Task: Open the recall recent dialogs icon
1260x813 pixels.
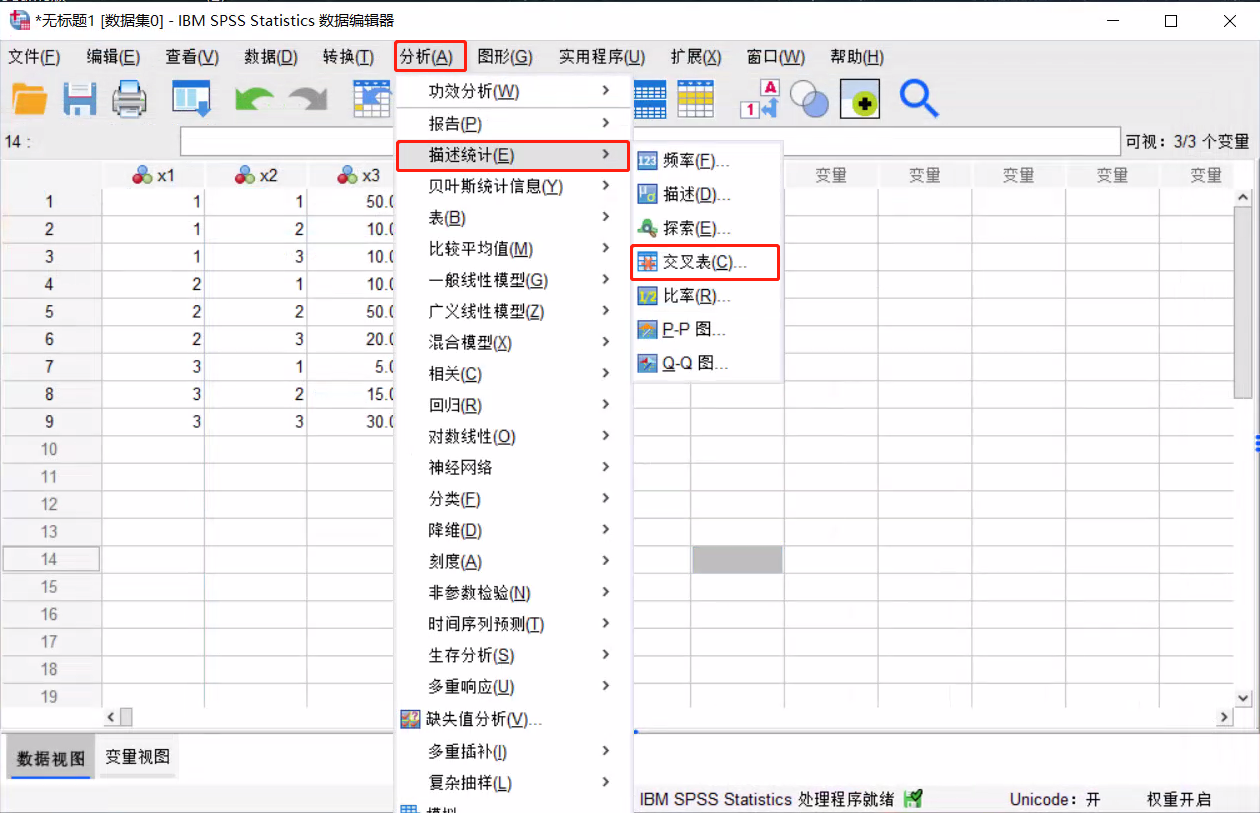Action: click(x=191, y=98)
